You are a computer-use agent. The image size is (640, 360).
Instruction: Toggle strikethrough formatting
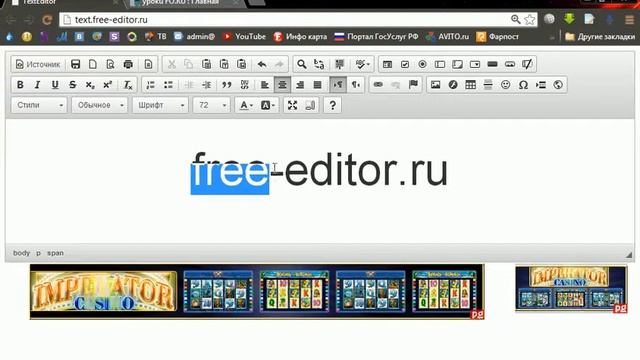[x=73, y=84]
